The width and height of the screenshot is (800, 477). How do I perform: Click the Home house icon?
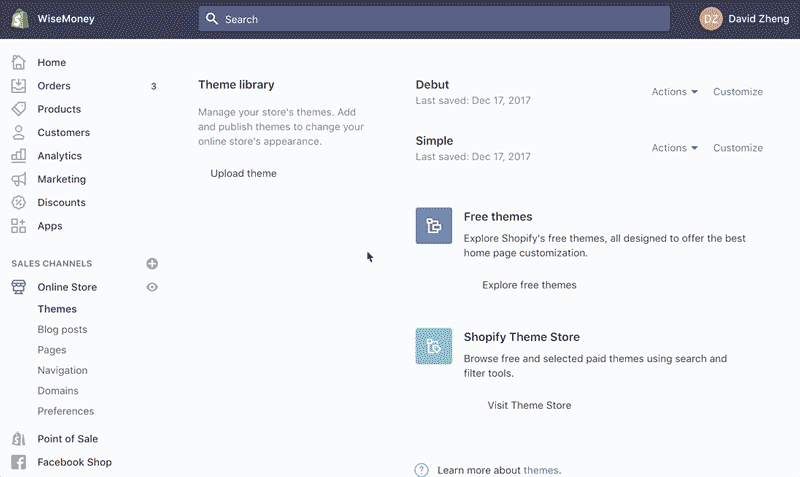tap(18, 62)
